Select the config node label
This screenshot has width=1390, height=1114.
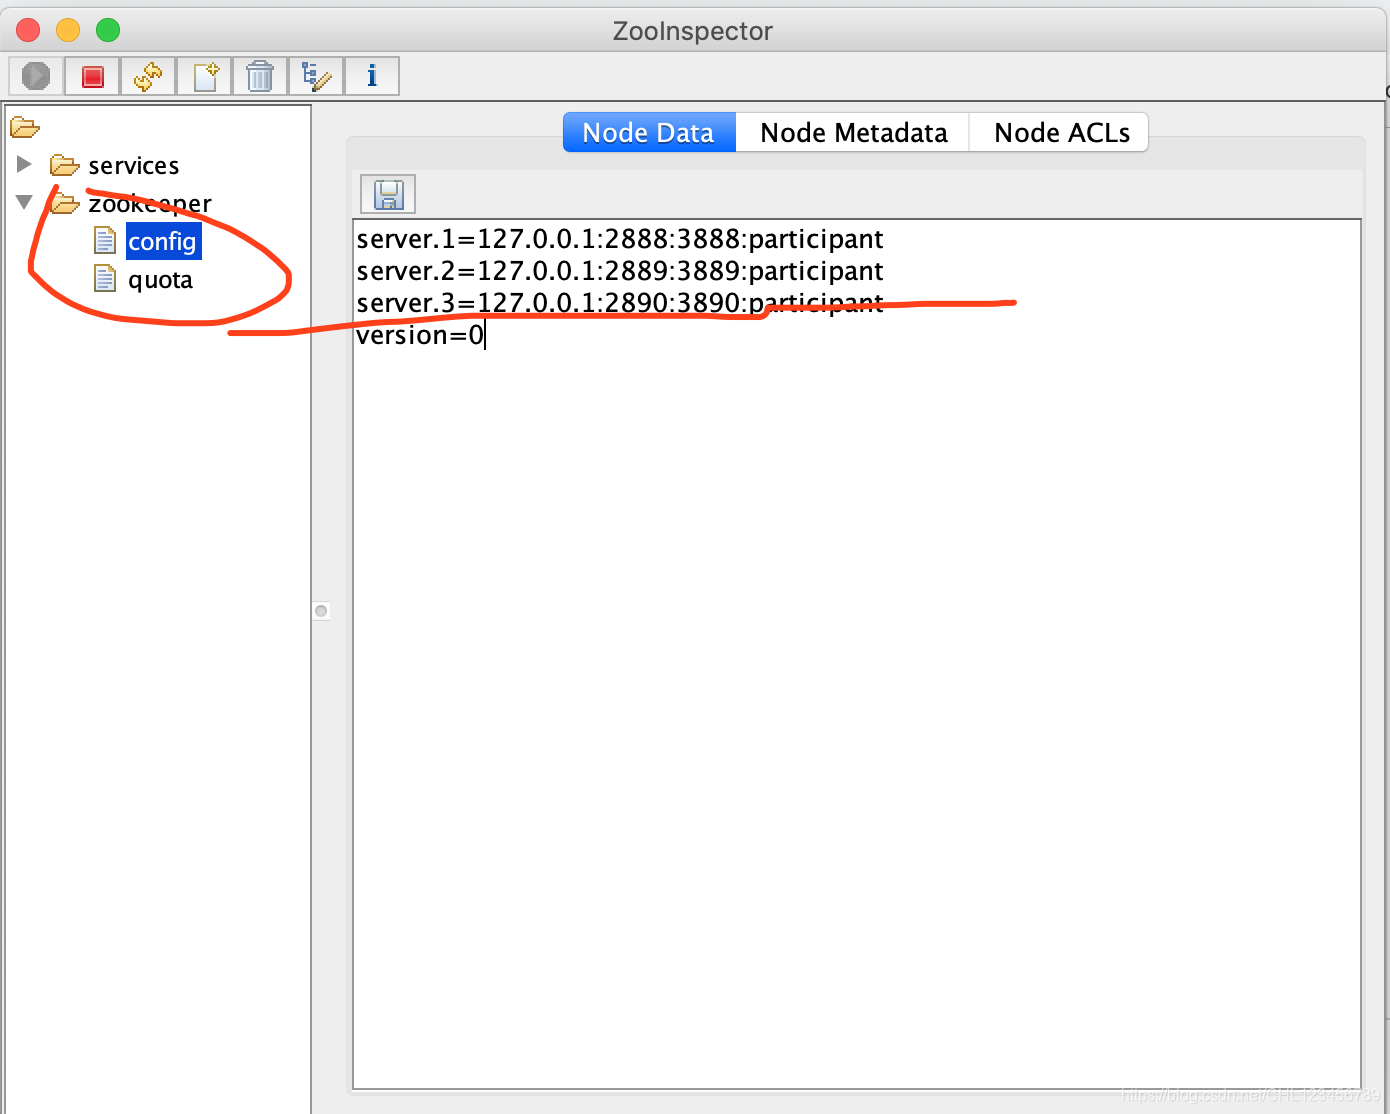click(163, 241)
